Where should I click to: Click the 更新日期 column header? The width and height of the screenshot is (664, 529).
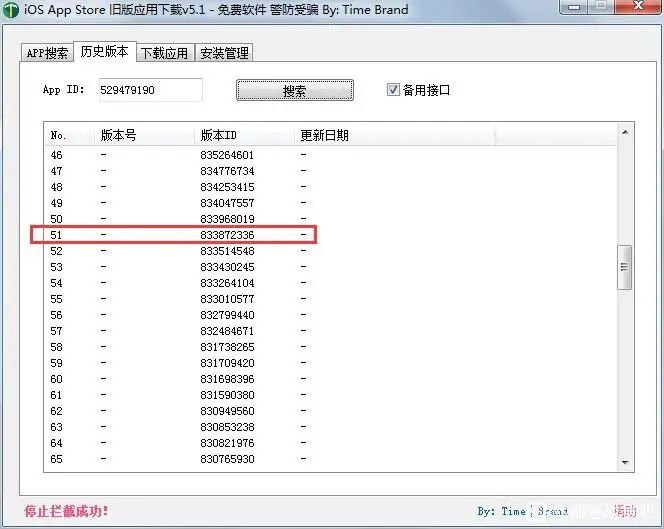[324, 135]
